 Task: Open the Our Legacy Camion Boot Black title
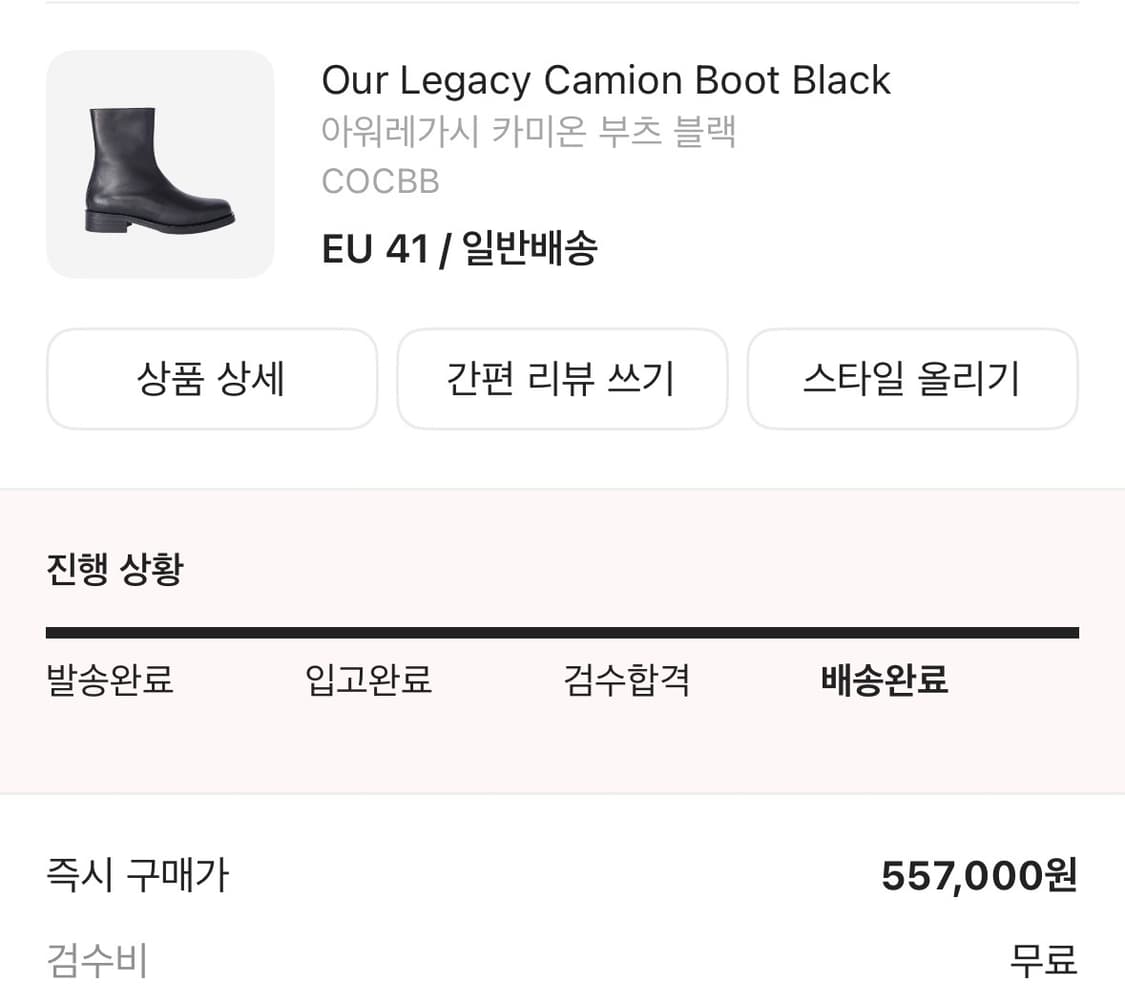[x=605, y=80]
